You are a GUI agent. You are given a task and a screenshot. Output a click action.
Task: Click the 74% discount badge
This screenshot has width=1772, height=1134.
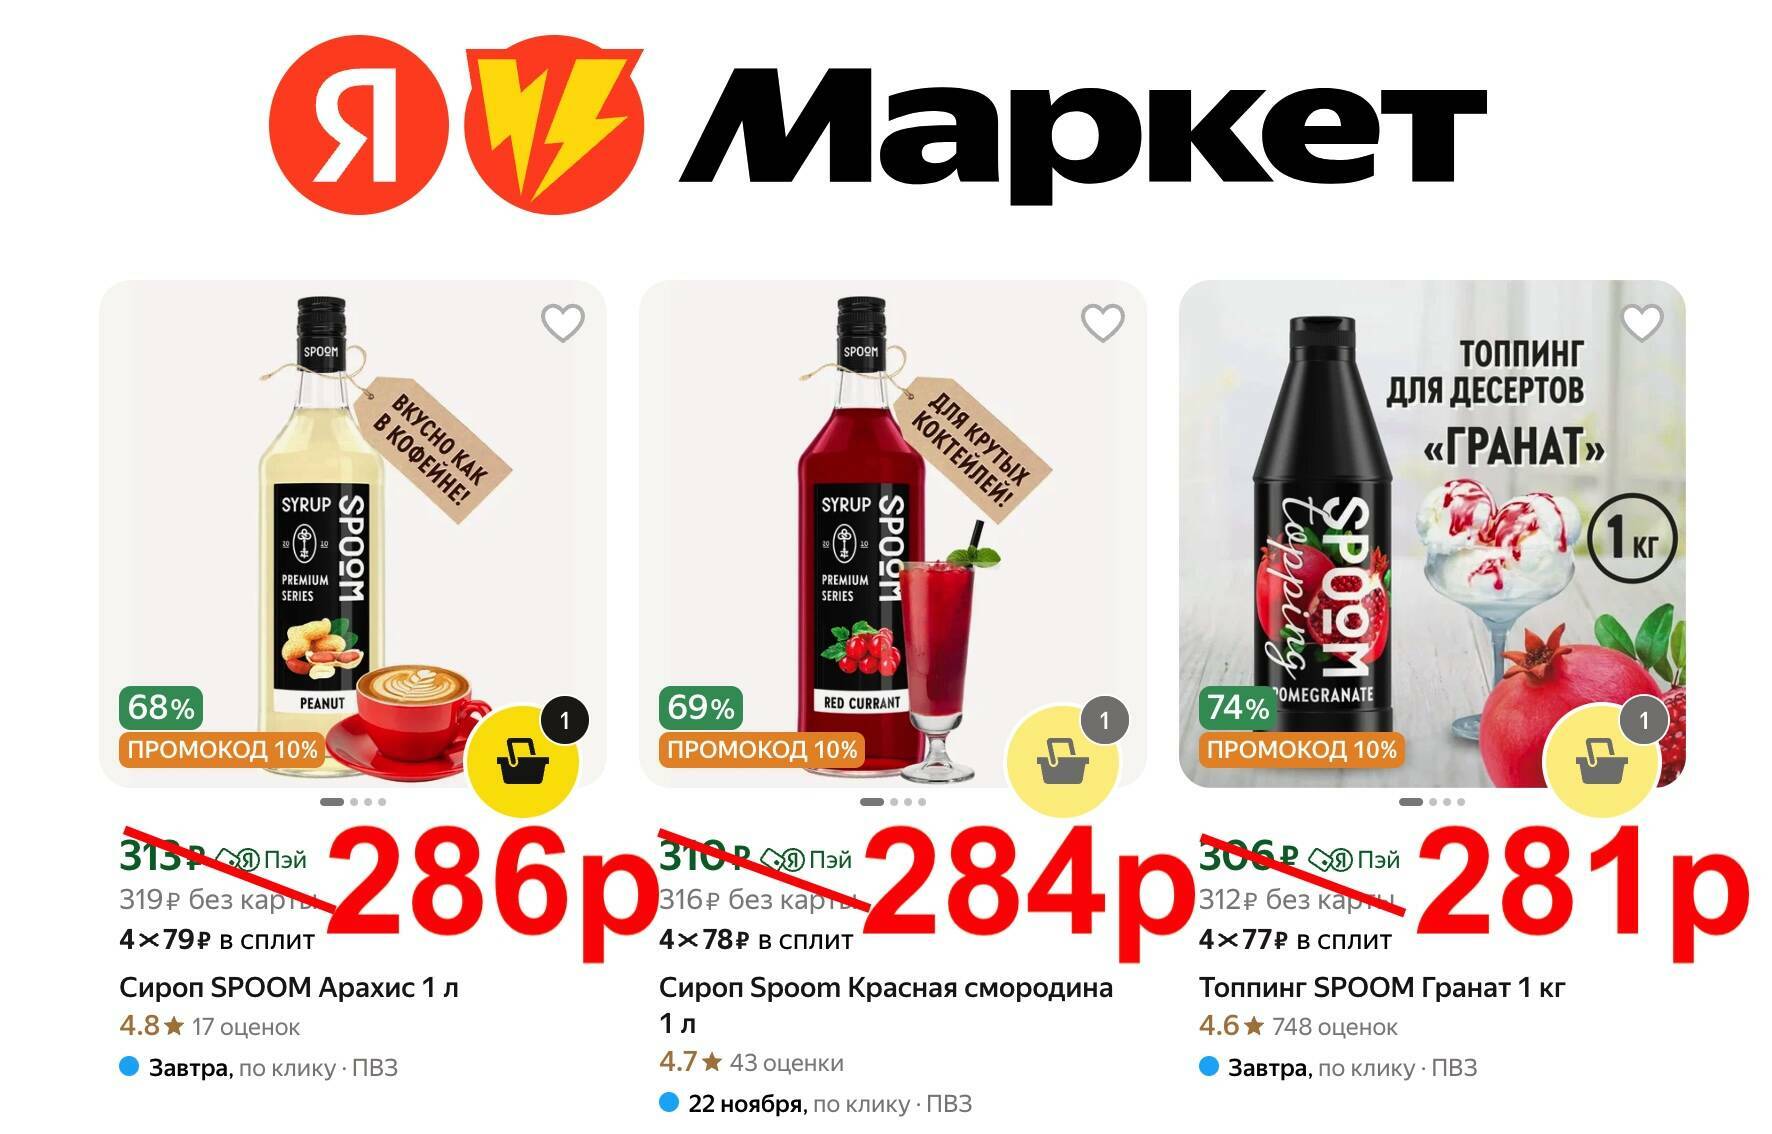pyautogui.click(x=1238, y=708)
